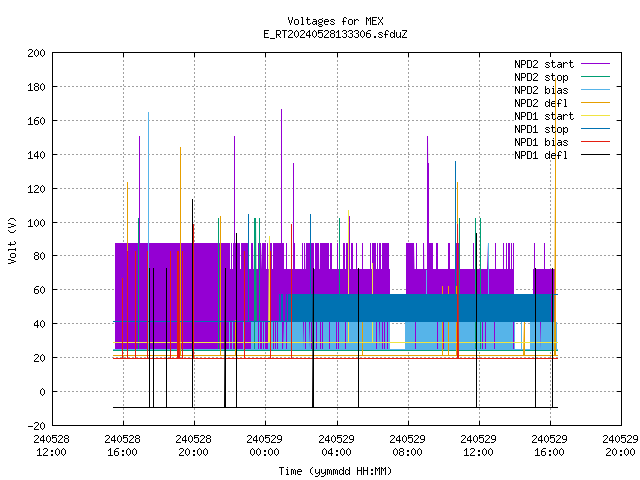Click the filename 'E_RT20240528133306.sfduZ'
Viewport: 640px width, 480px height.
point(335,34)
